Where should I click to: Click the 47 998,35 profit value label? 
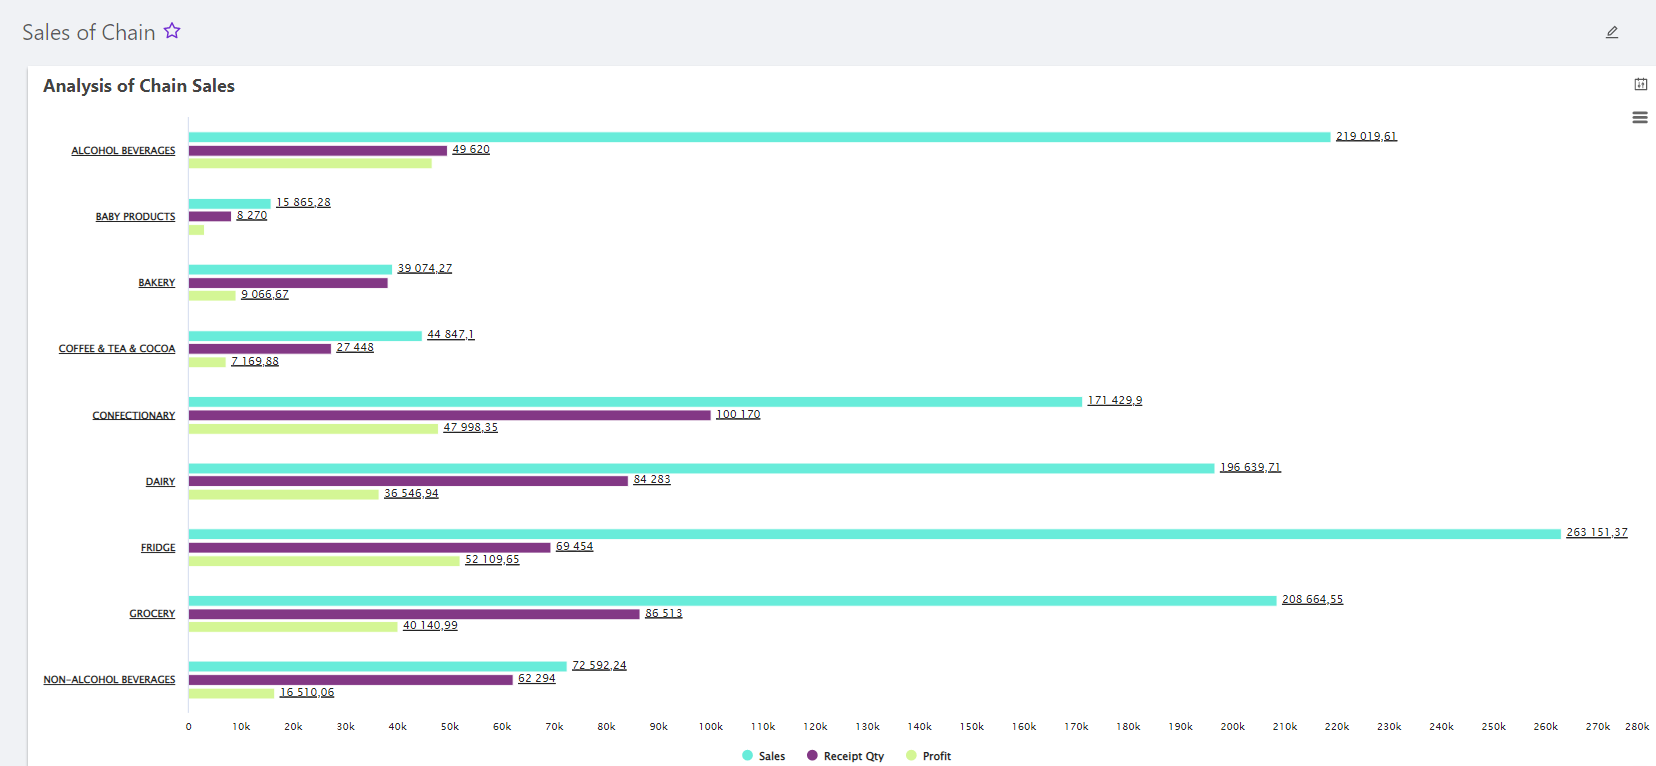pos(470,427)
